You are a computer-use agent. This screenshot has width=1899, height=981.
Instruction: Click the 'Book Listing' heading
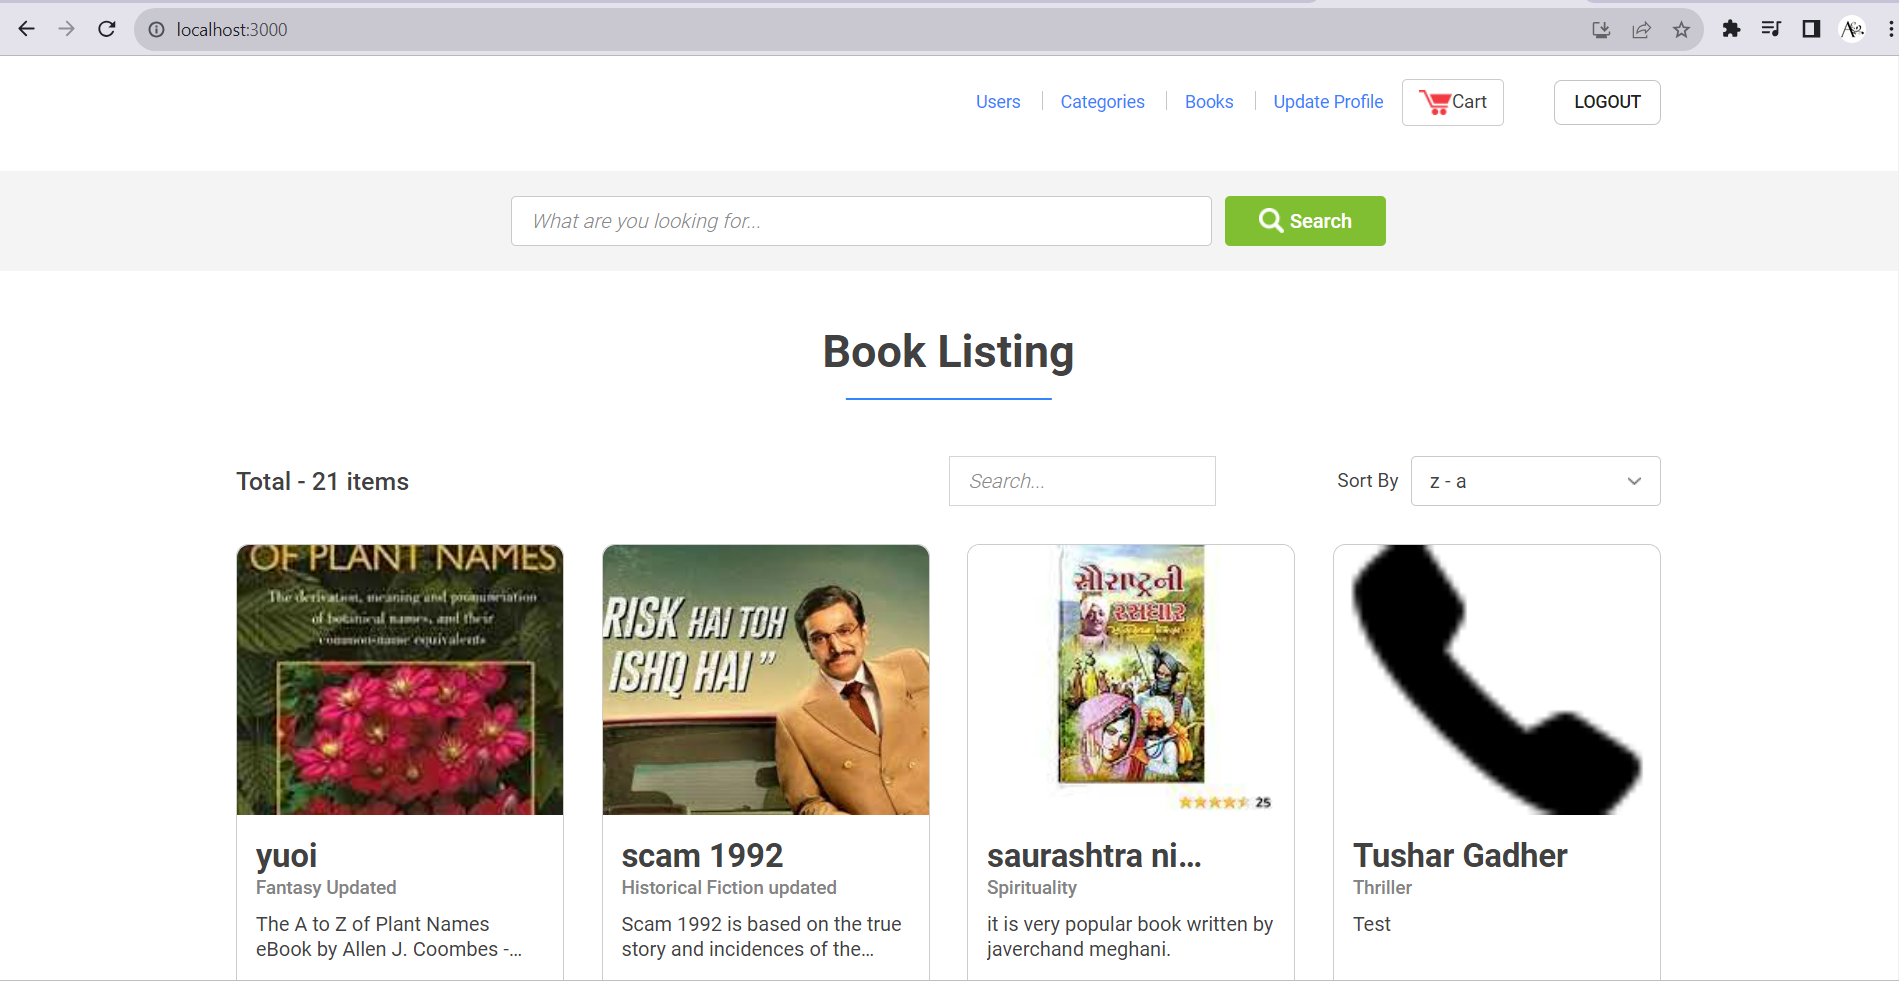tap(948, 352)
